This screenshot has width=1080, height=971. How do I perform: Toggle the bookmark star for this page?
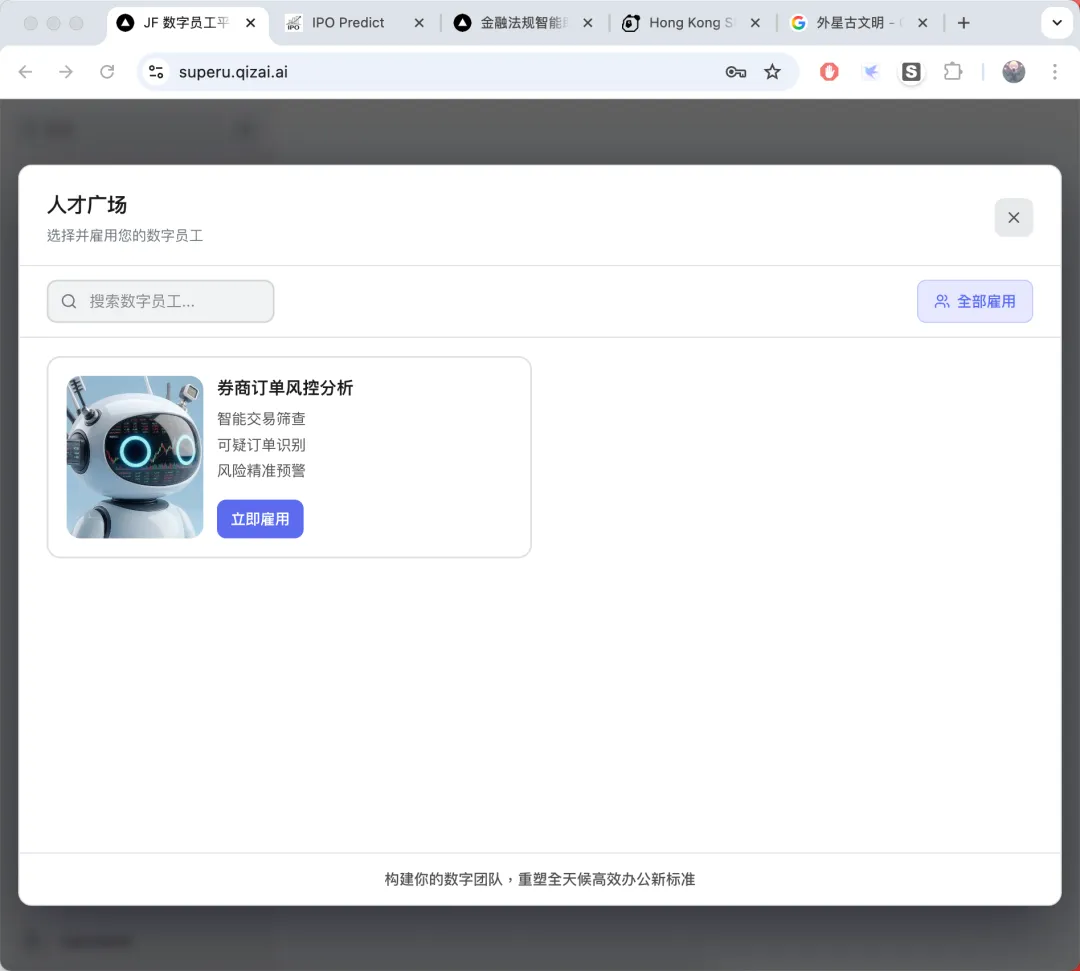(773, 71)
